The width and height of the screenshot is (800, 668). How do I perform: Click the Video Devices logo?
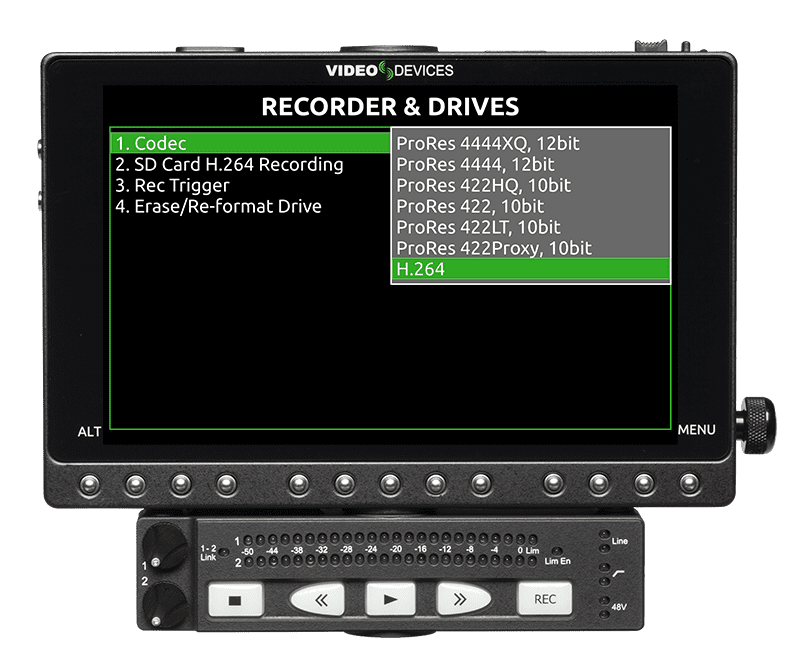(389, 70)
